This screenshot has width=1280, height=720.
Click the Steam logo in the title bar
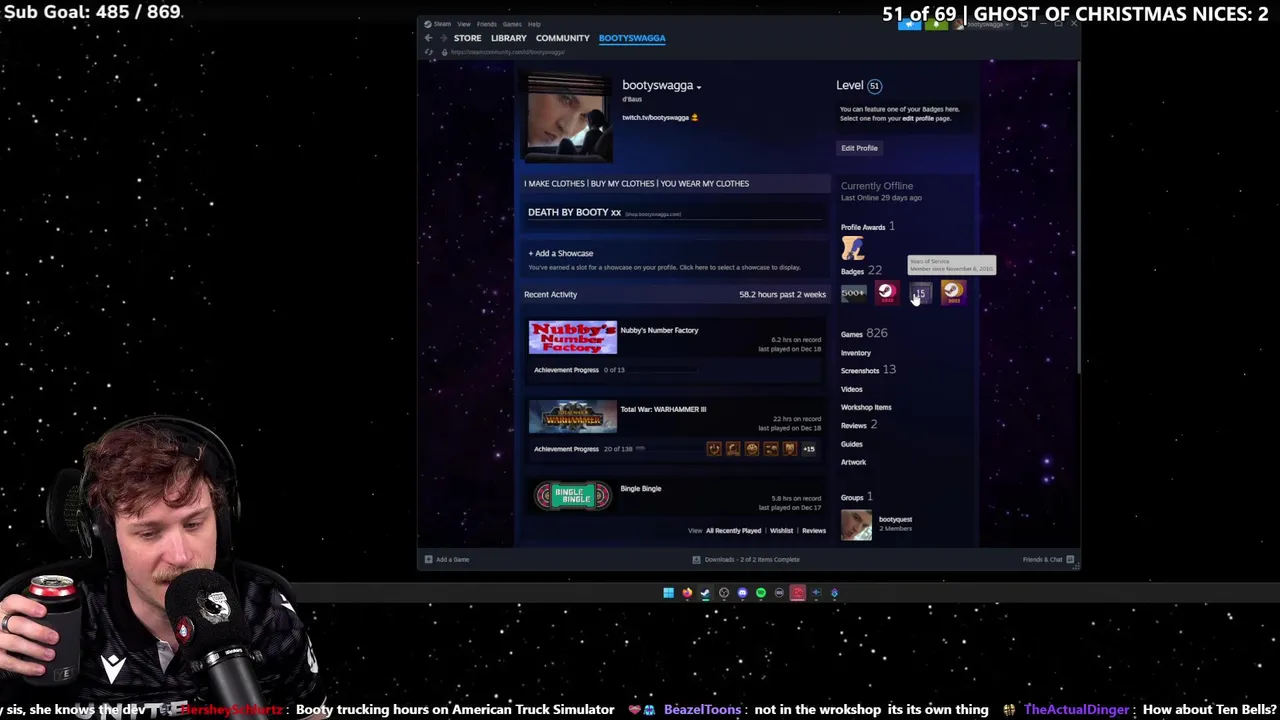tap(428, 24)
